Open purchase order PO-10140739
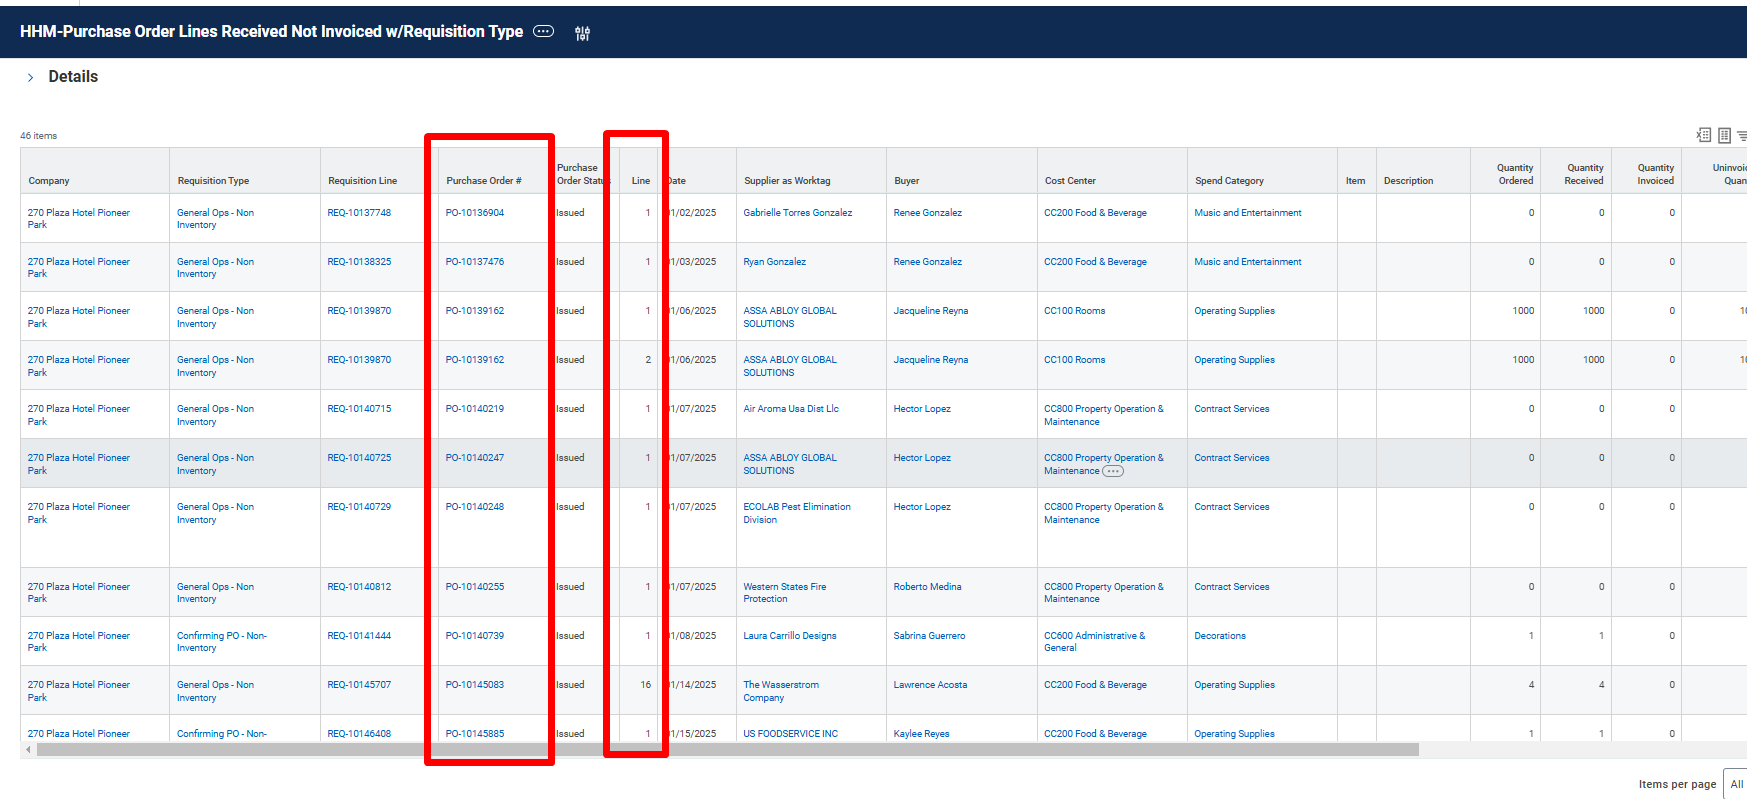The width and height of the screenshot is (1747, 799). coord(475,636)
